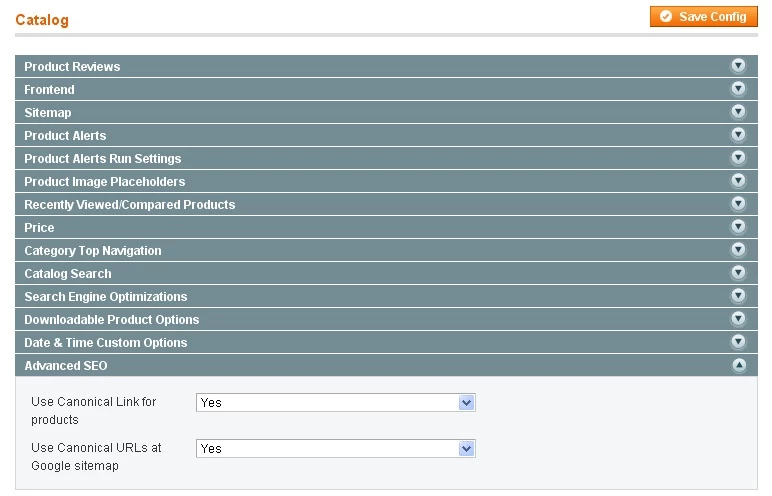Viewport: 772px width, 496px height.
Task: Expand Recently Viewed/Compared Products arrow
Action: click(x=738, y=203)
